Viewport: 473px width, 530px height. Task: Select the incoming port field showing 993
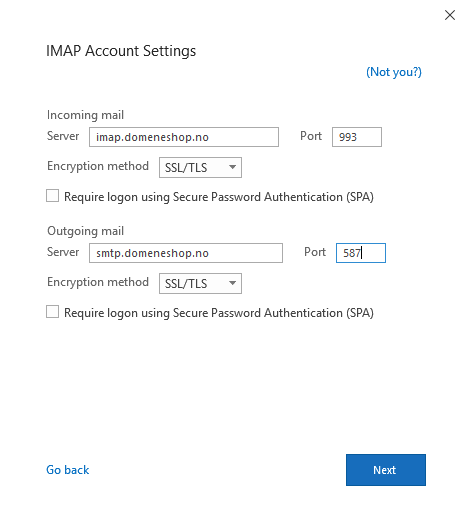(357, 137)
